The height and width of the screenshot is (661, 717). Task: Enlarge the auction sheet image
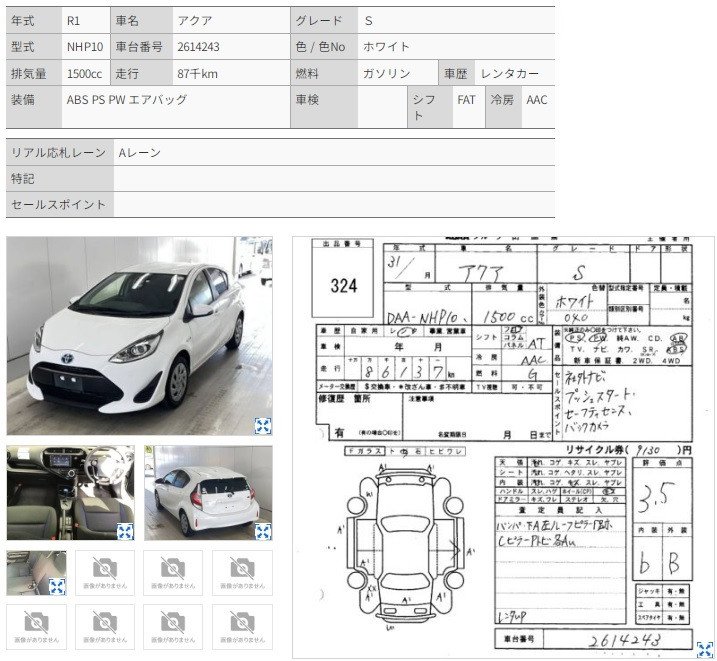point(705,650)
